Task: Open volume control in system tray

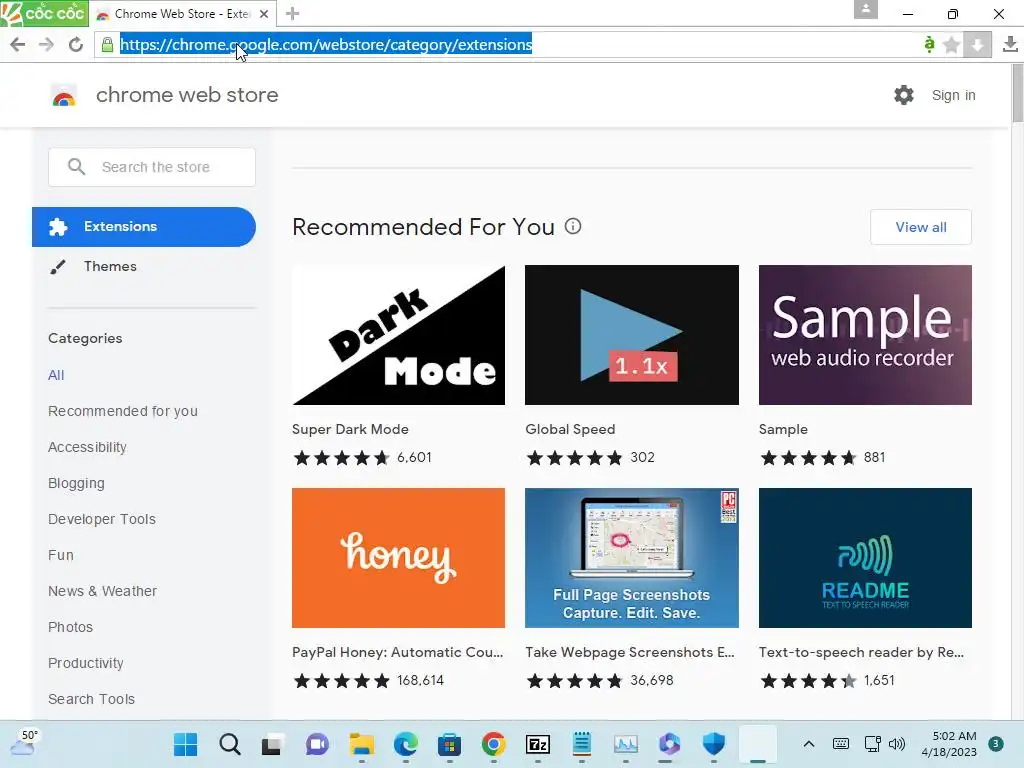Action: [x=897, y=744]
